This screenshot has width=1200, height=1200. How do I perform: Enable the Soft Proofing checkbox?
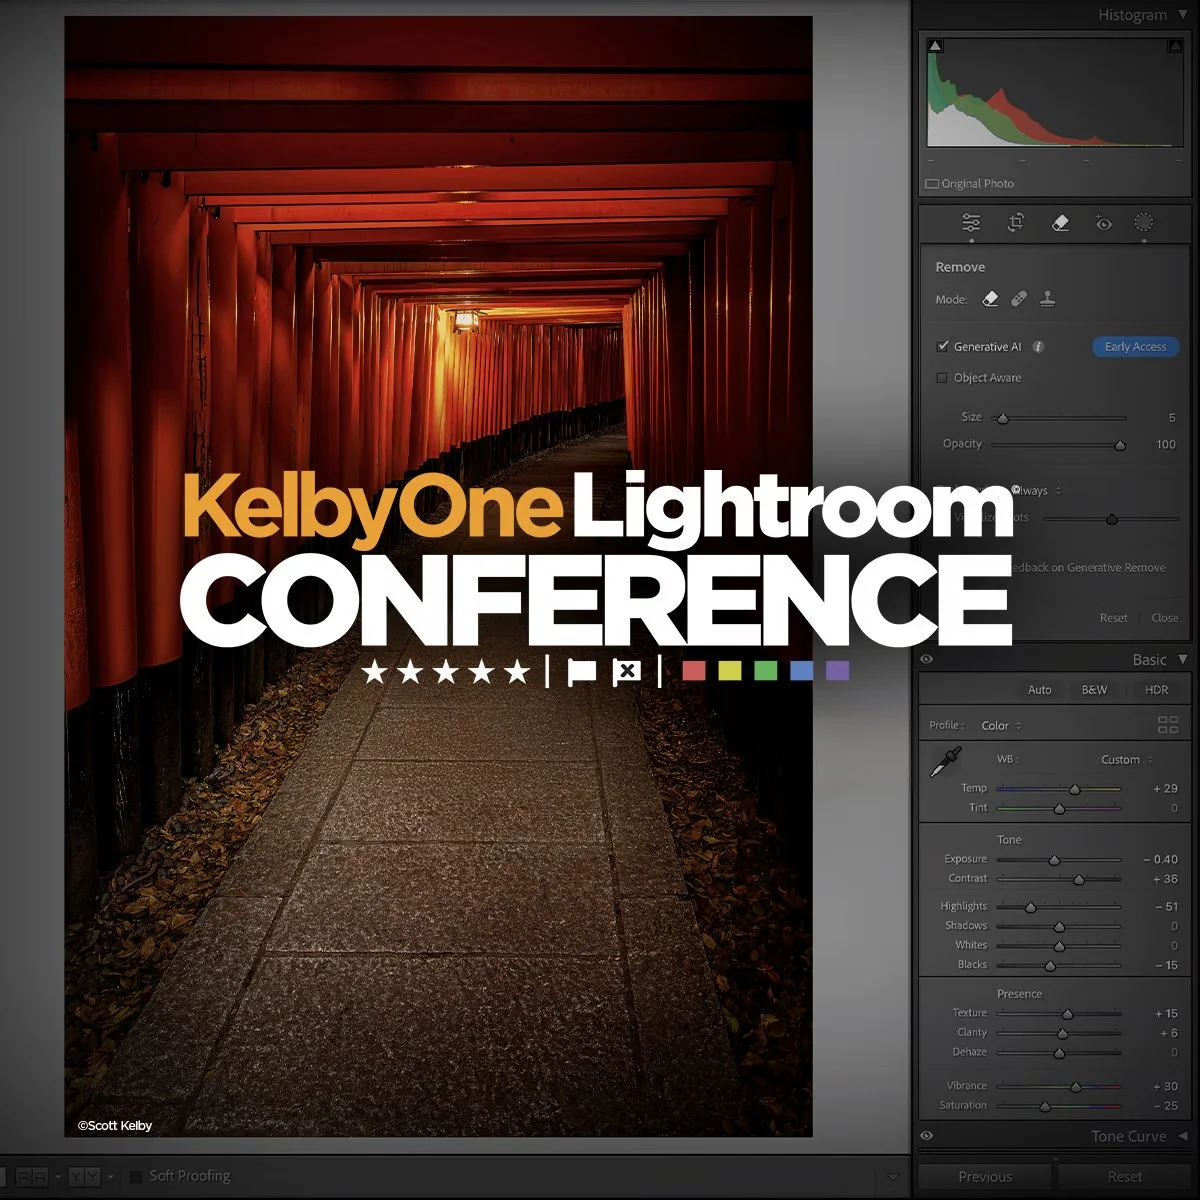tap(136, 1177)
